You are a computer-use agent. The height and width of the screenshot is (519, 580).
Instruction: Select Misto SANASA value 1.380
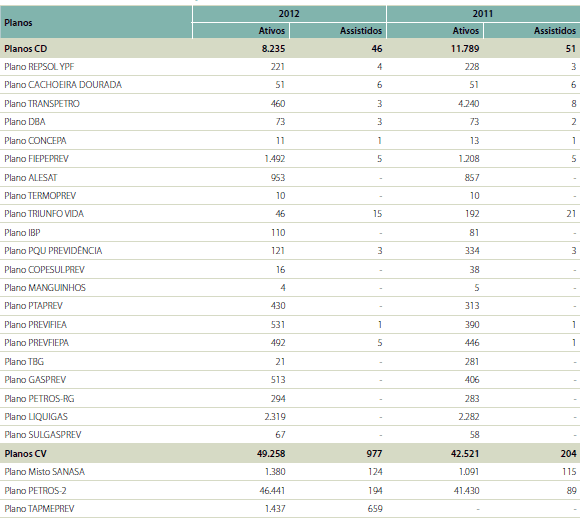pos(275,472)
